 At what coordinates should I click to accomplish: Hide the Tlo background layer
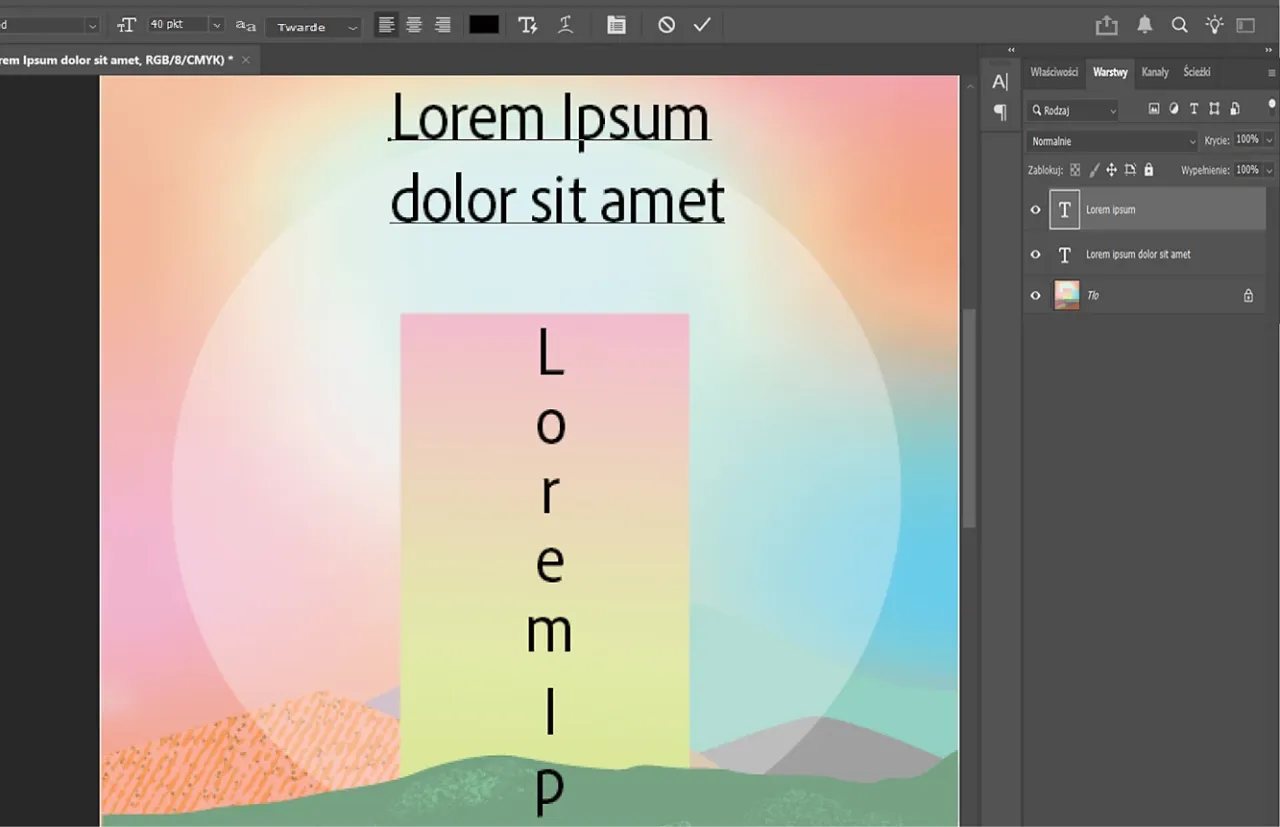(1035, 295)
